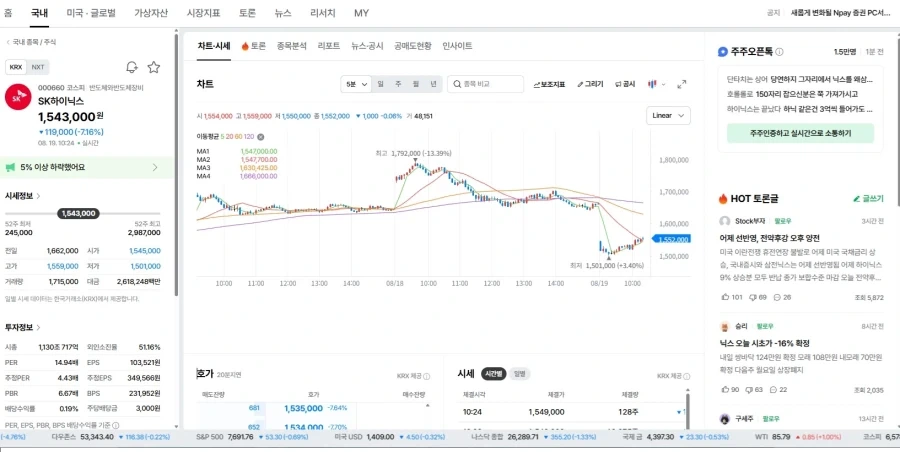Select the 일 daily chart period
Screen dimensions: 900x452
coord(381,84)
